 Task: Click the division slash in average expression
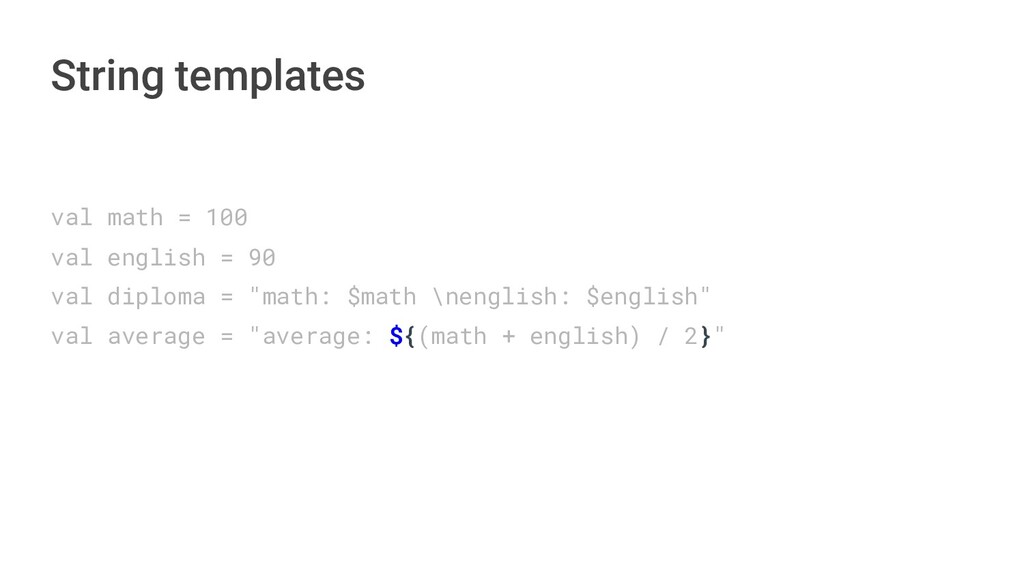point(664,336)
